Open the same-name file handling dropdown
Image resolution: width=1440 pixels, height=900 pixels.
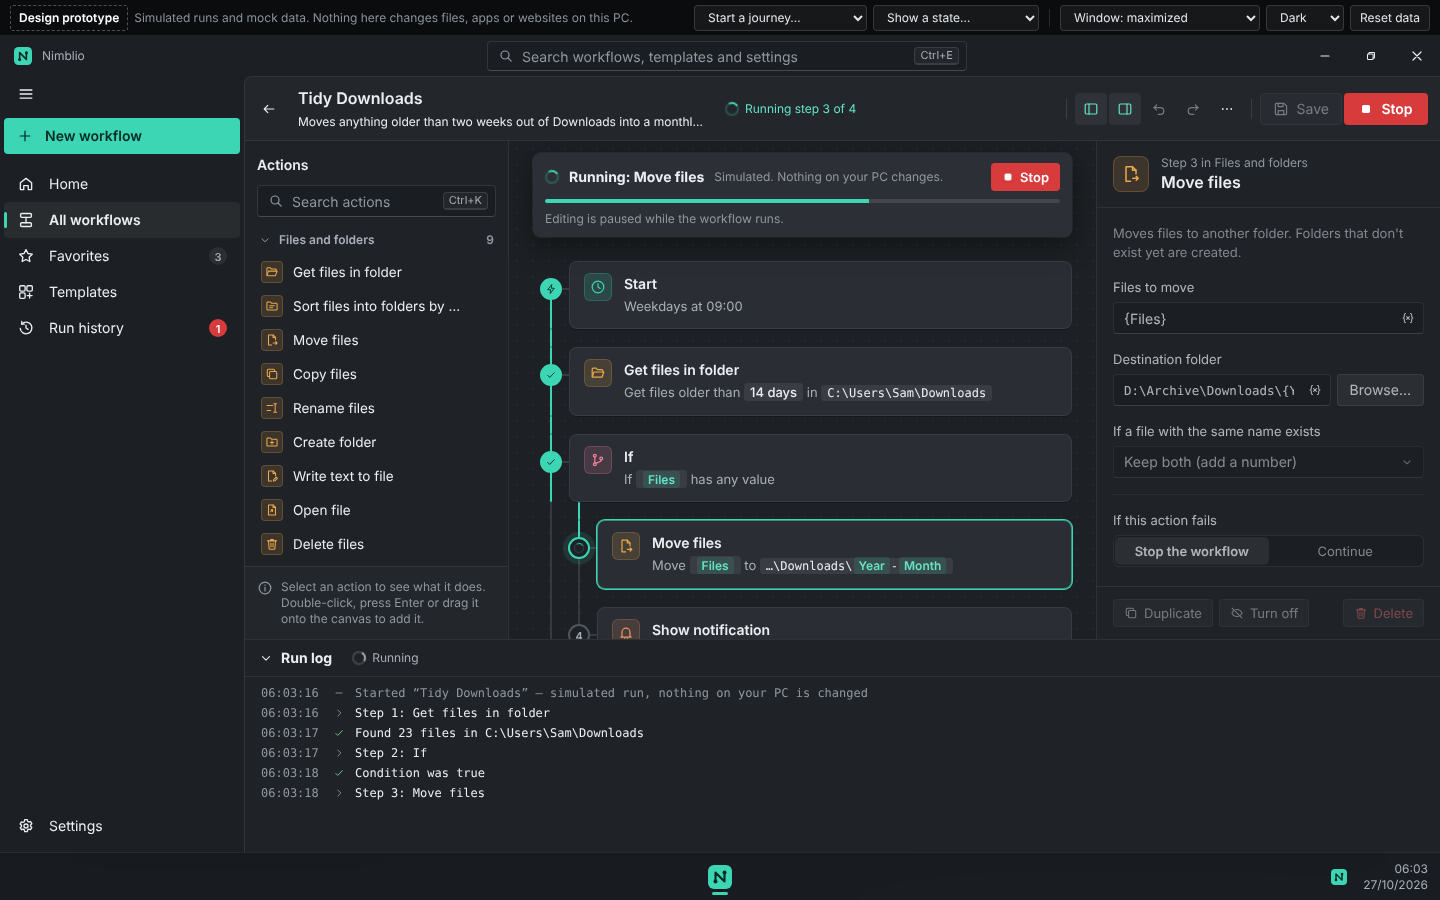click(x=1268, y=462)
